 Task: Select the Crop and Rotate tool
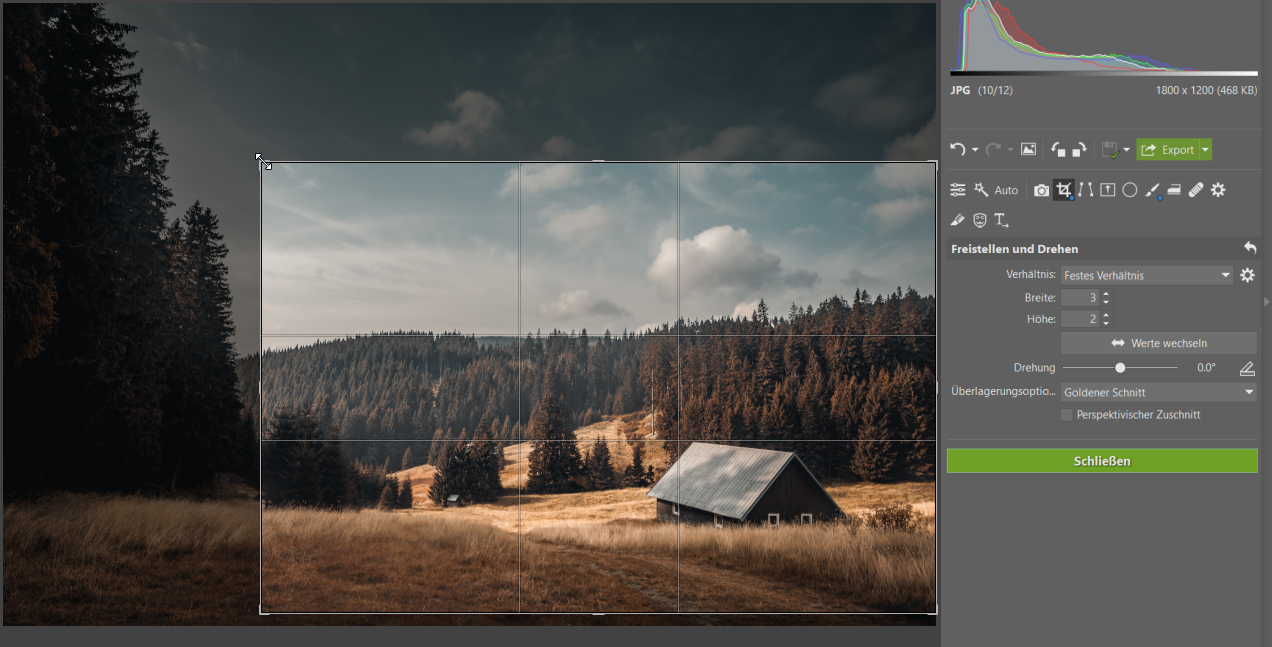pos(1064,190)
